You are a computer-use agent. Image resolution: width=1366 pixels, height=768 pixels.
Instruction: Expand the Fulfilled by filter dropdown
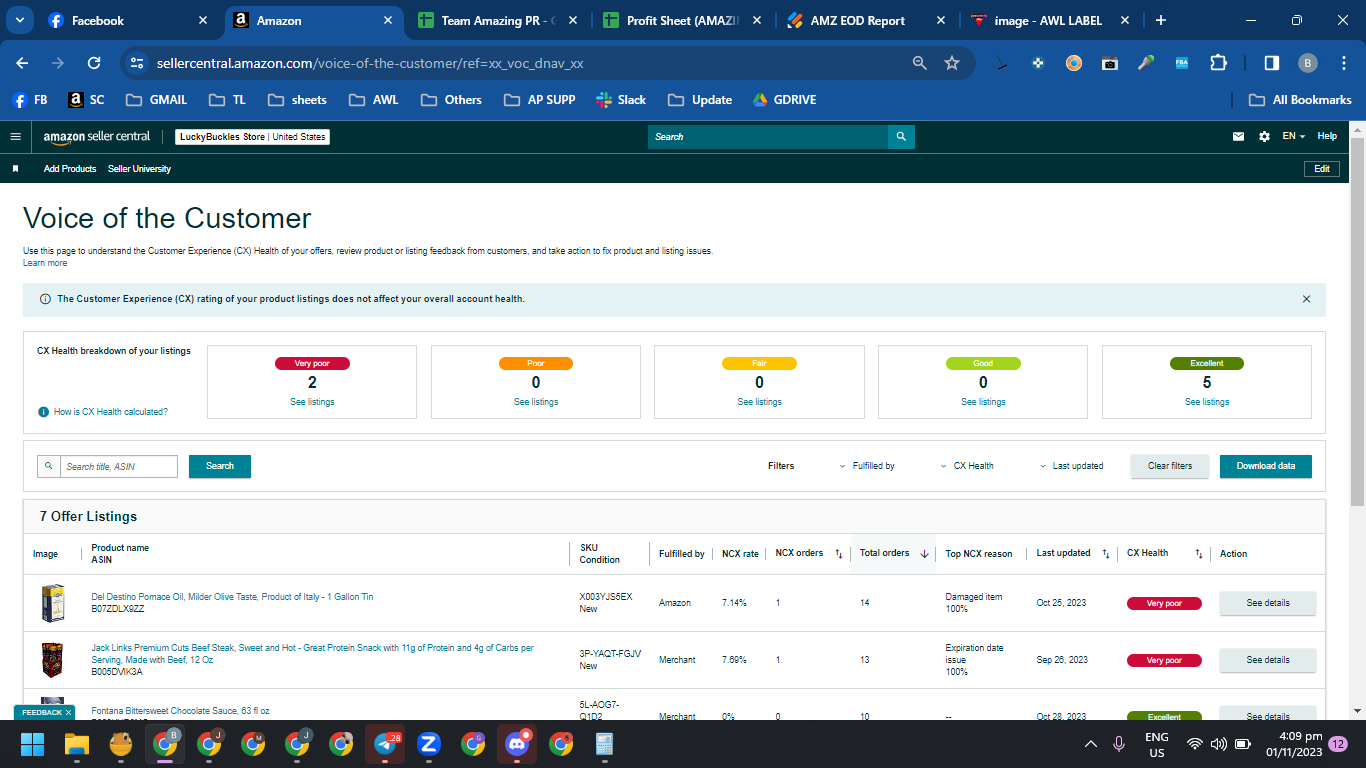coord(867,466)
